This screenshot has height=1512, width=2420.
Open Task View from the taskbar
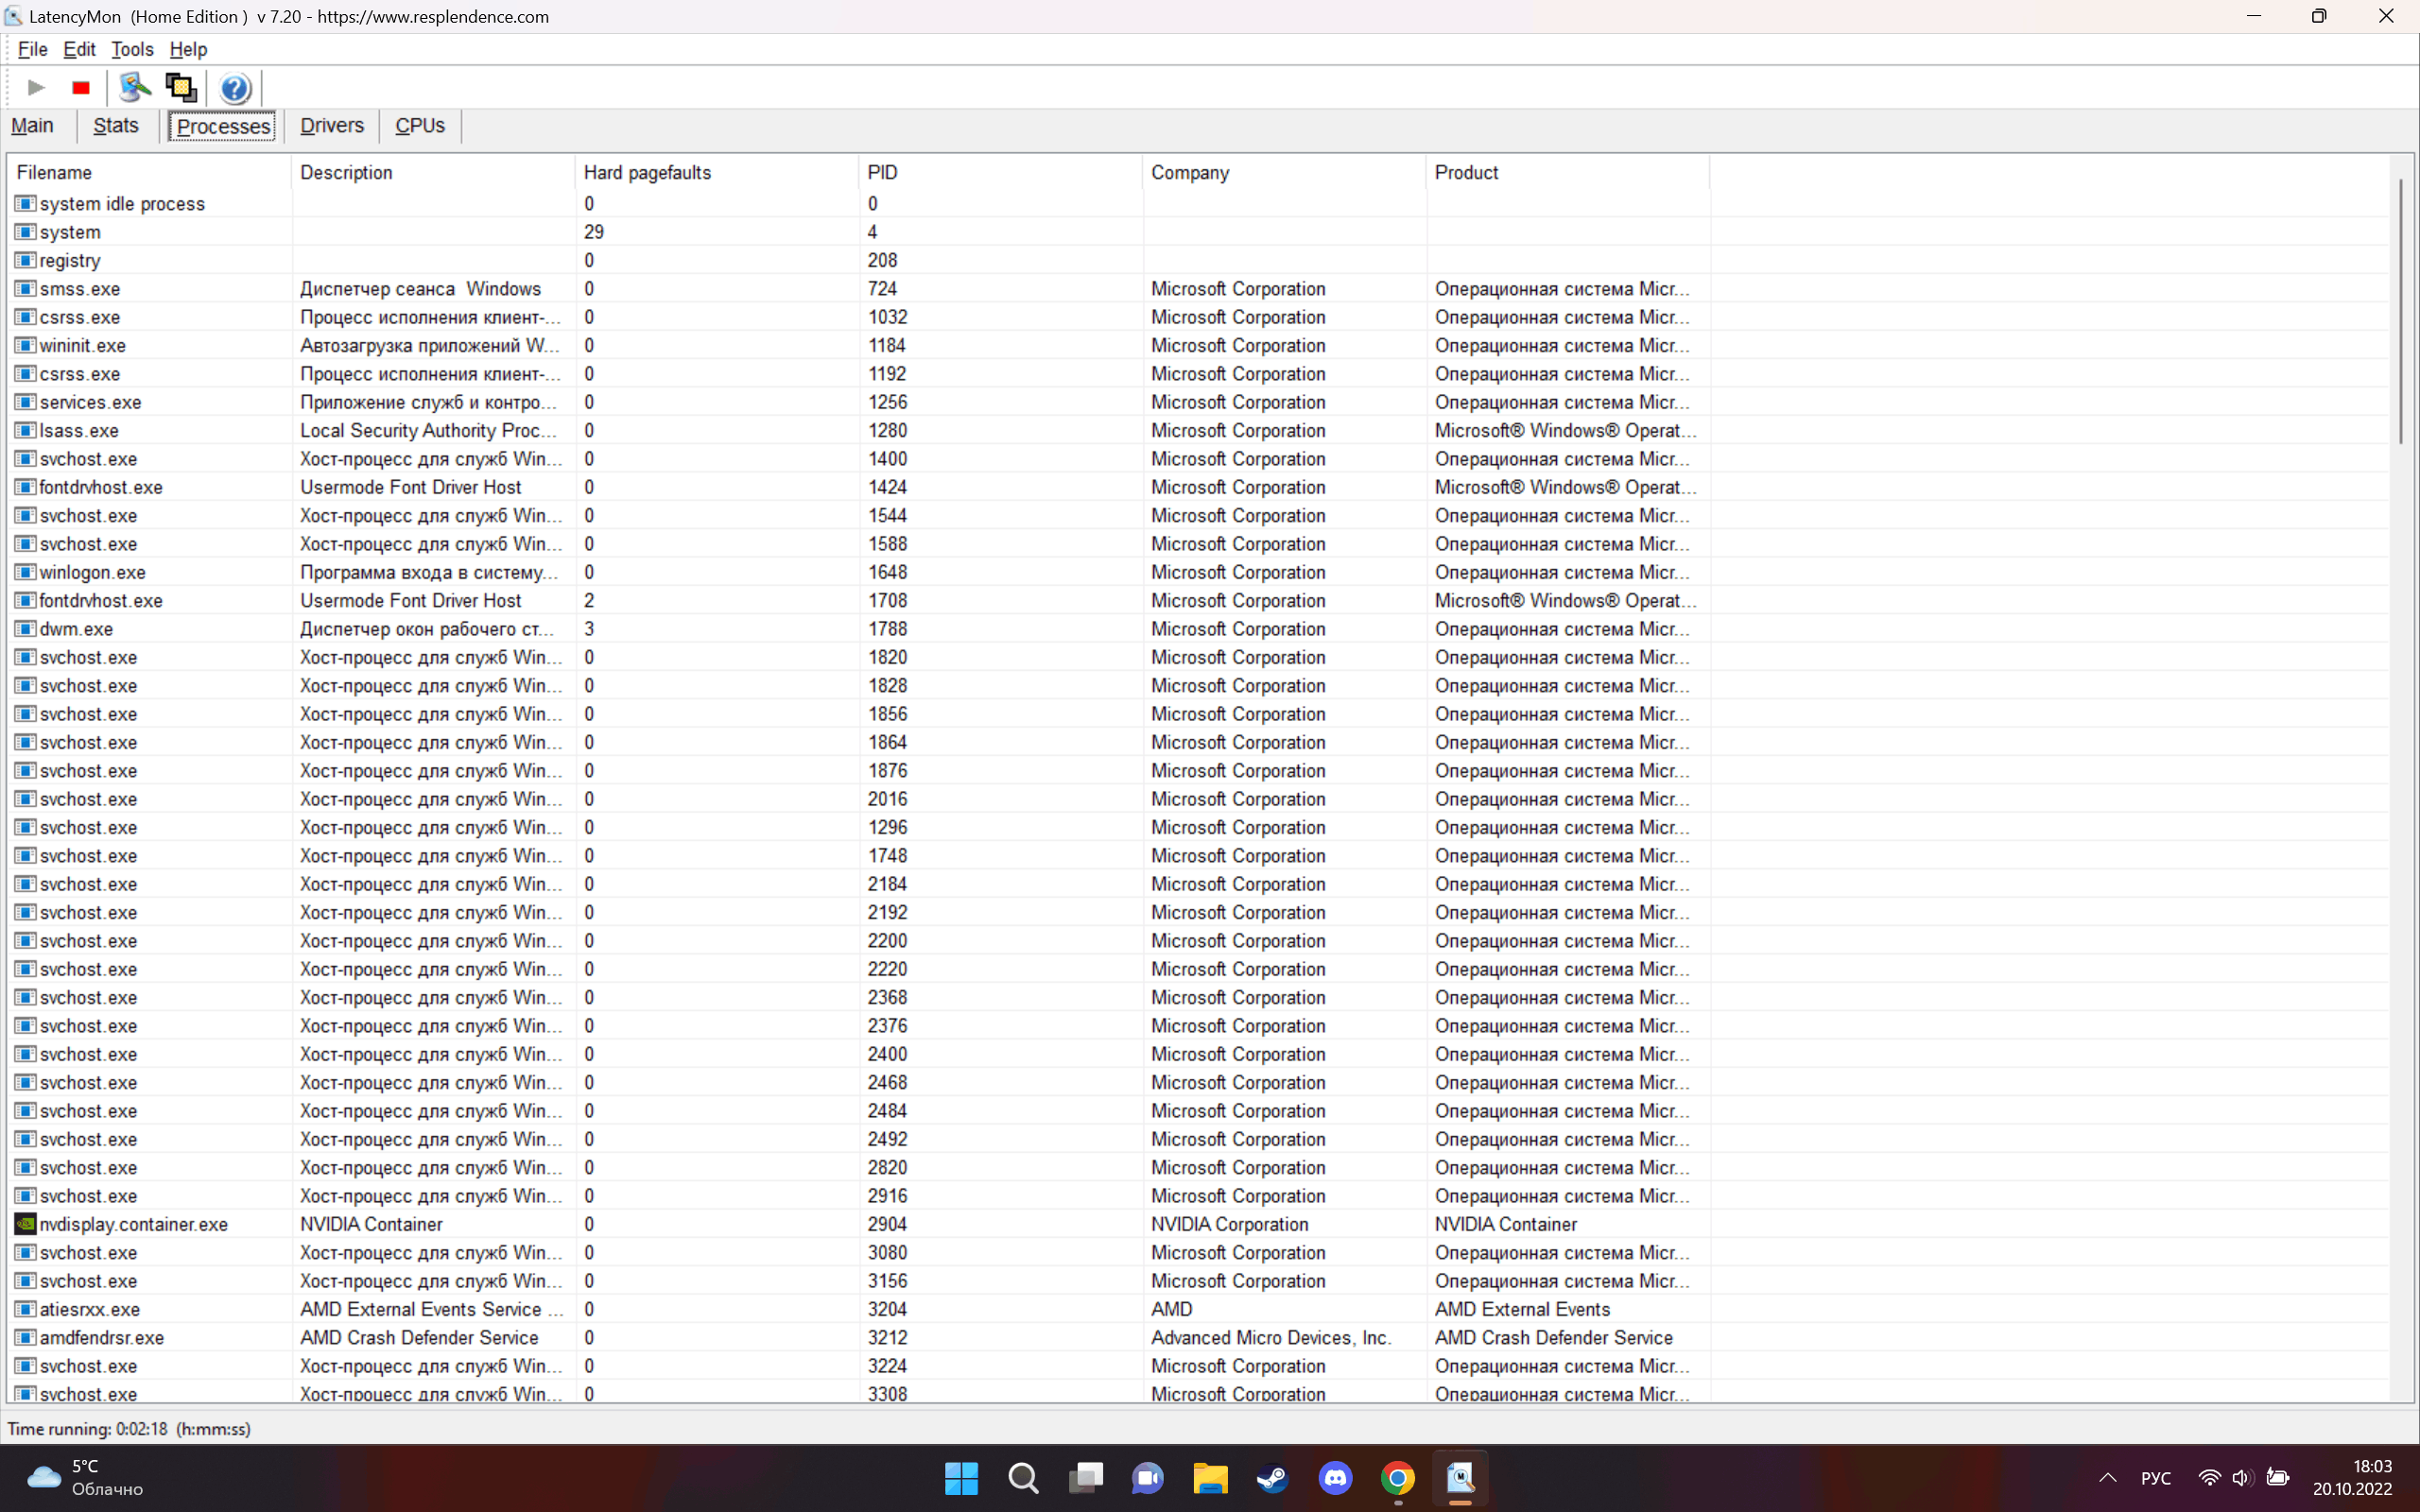(1086, 1478)
